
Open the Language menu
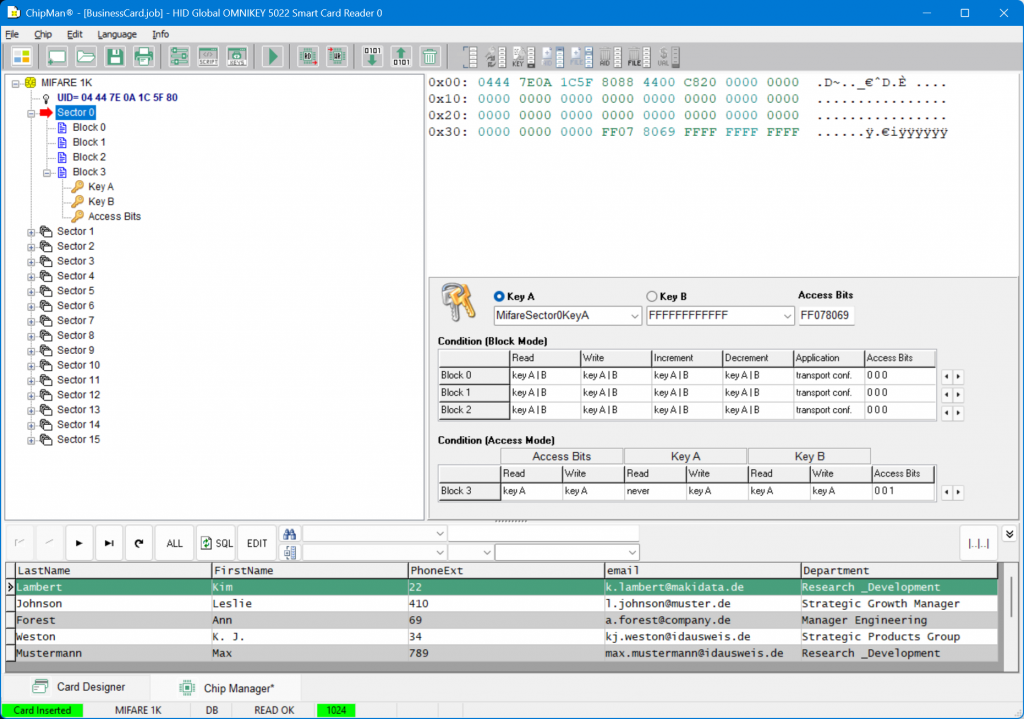117,34
